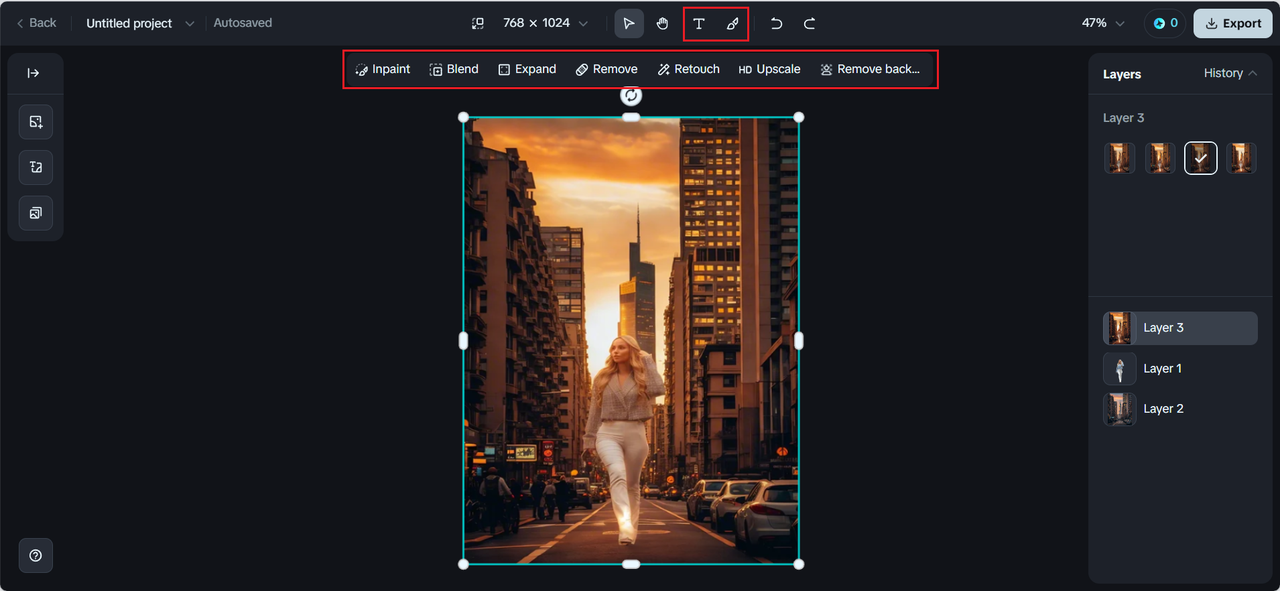Click the add image frame icon in left sidebar
This screenshot has width=1280, height=591.
[x=36, y=122]
